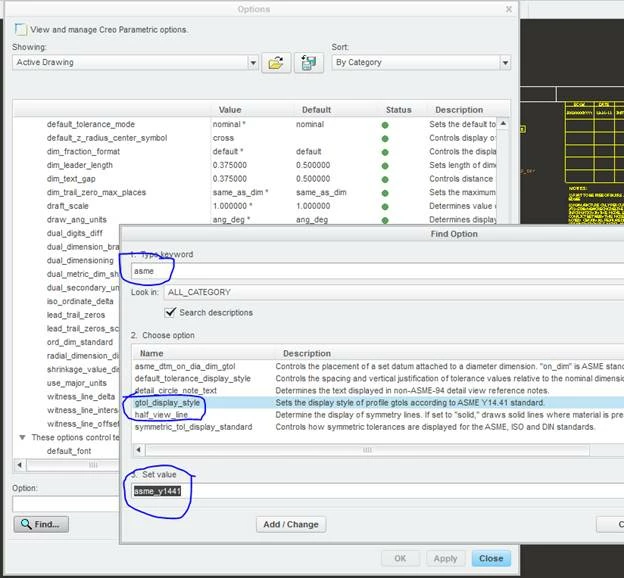Screen dimensions: 624x578
Task: Click the Value column header
Action: tap(230, 110)
